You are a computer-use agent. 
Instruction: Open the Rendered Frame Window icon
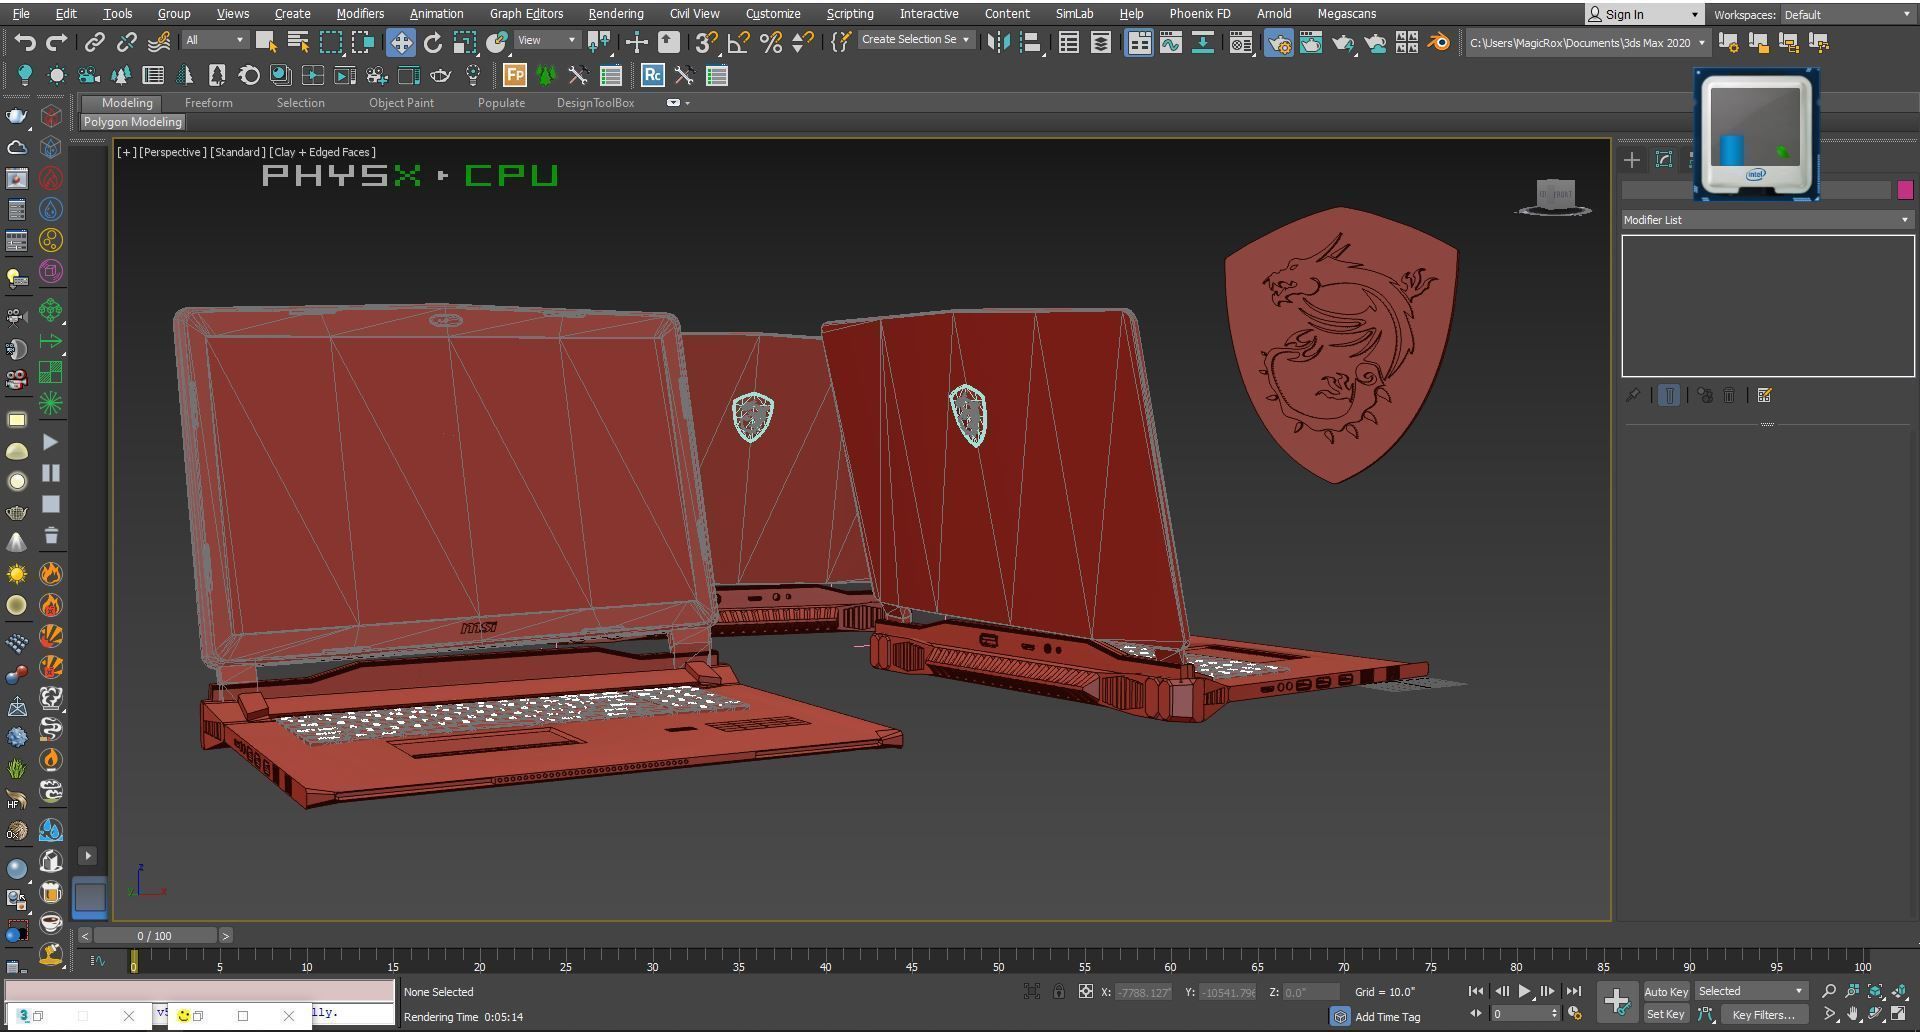1310,42
